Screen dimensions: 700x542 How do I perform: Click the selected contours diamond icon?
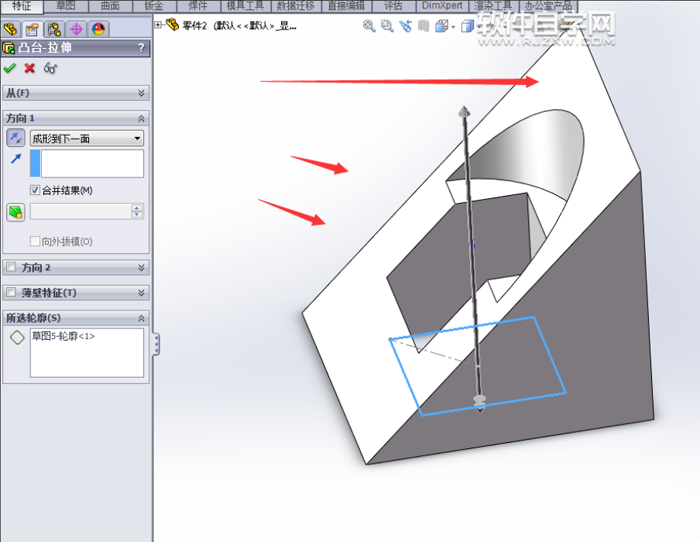(17, 338)
